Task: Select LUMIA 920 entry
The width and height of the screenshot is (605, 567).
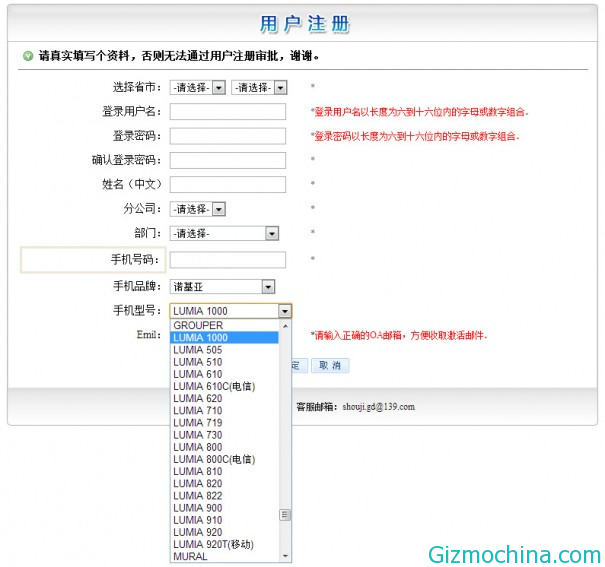Action: (224, 532)
